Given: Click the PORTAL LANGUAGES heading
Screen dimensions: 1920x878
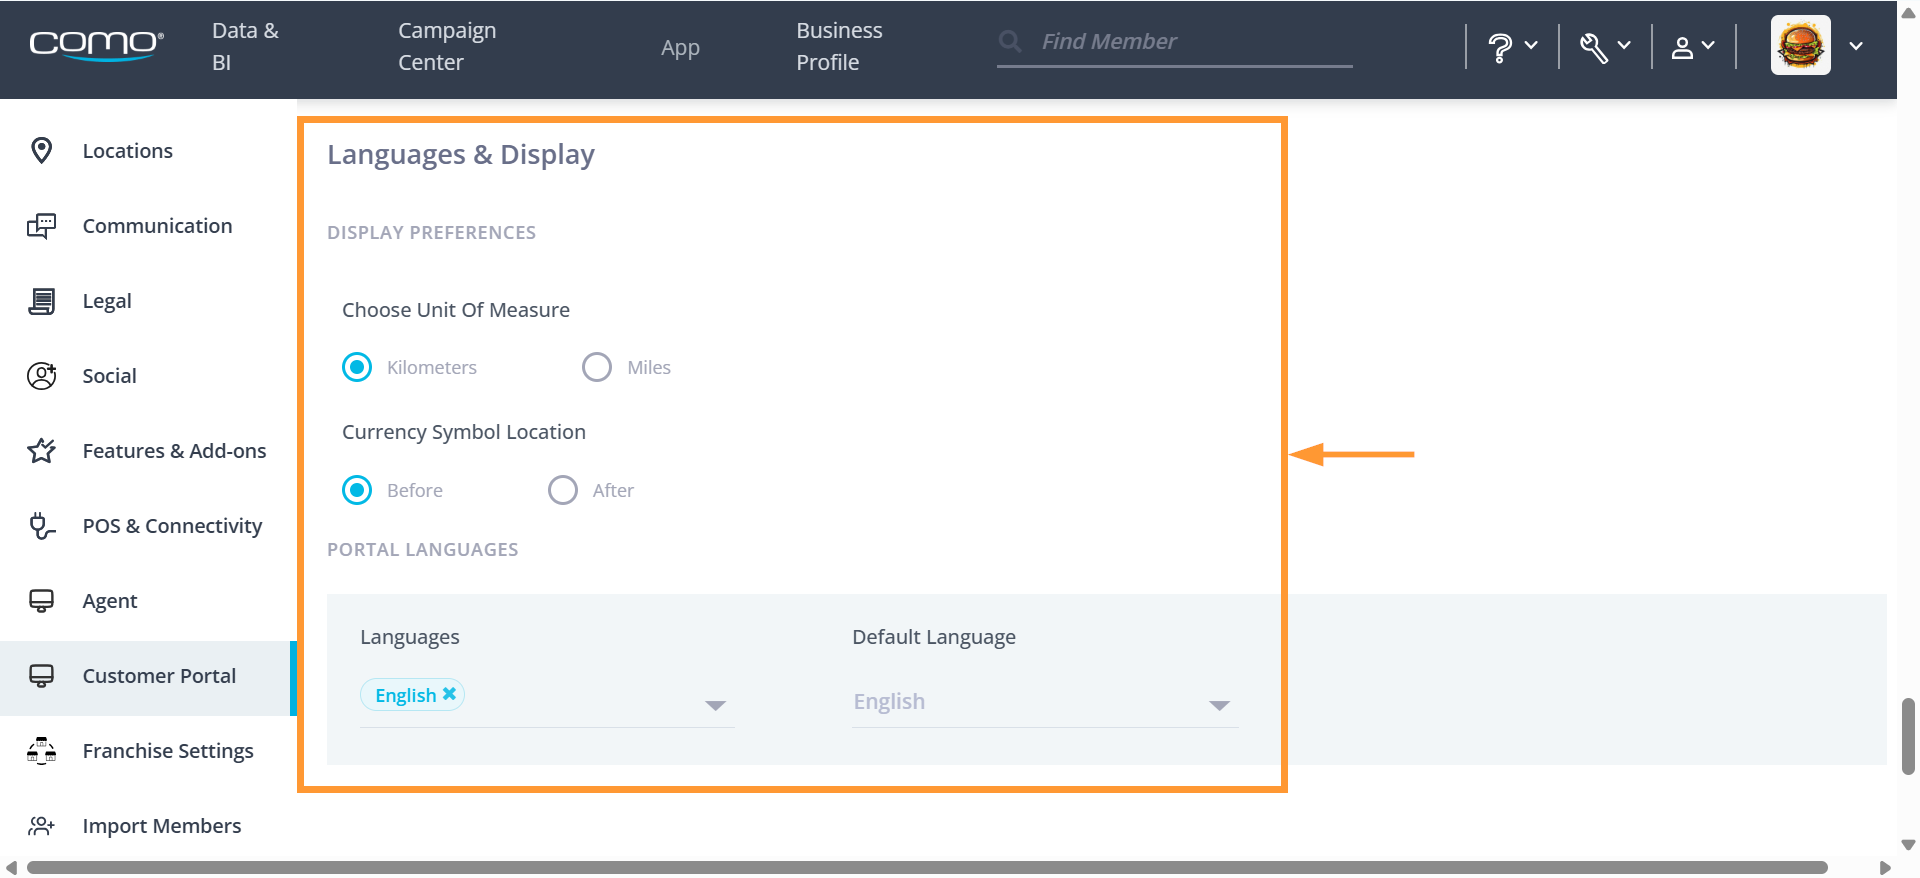Looking at the screenshot, I should tap(423, 550).
